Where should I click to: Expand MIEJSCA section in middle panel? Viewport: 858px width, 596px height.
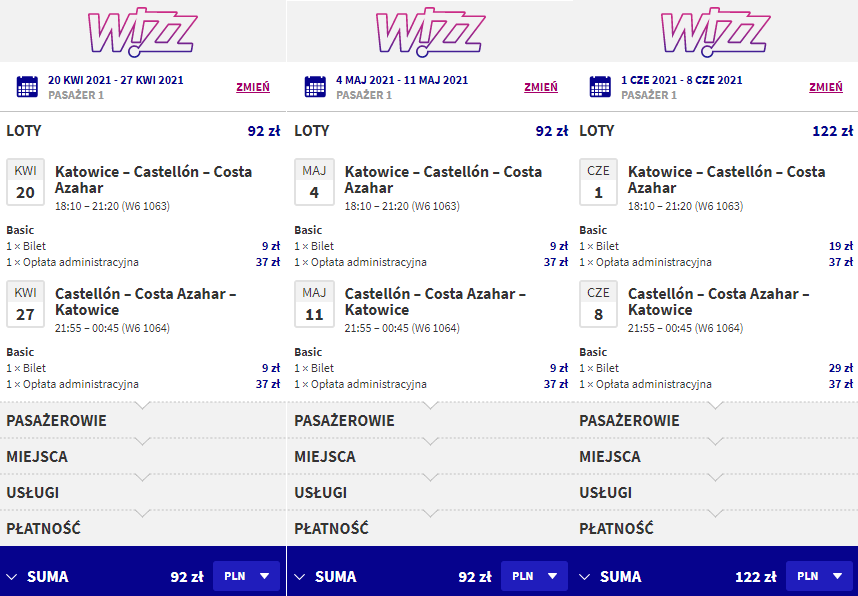tap(430, 456)
